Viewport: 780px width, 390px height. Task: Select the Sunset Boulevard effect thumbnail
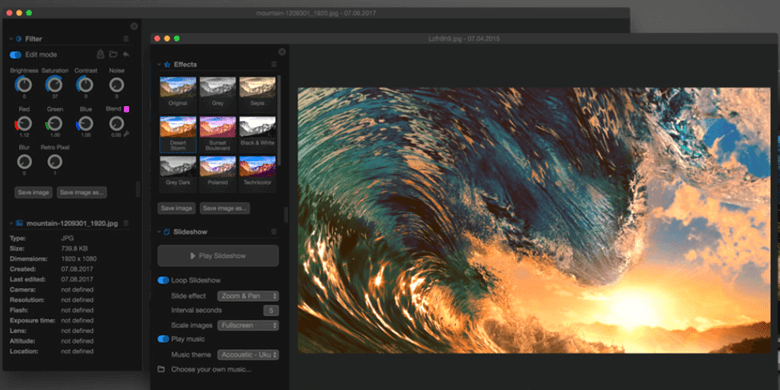(218, 134)
